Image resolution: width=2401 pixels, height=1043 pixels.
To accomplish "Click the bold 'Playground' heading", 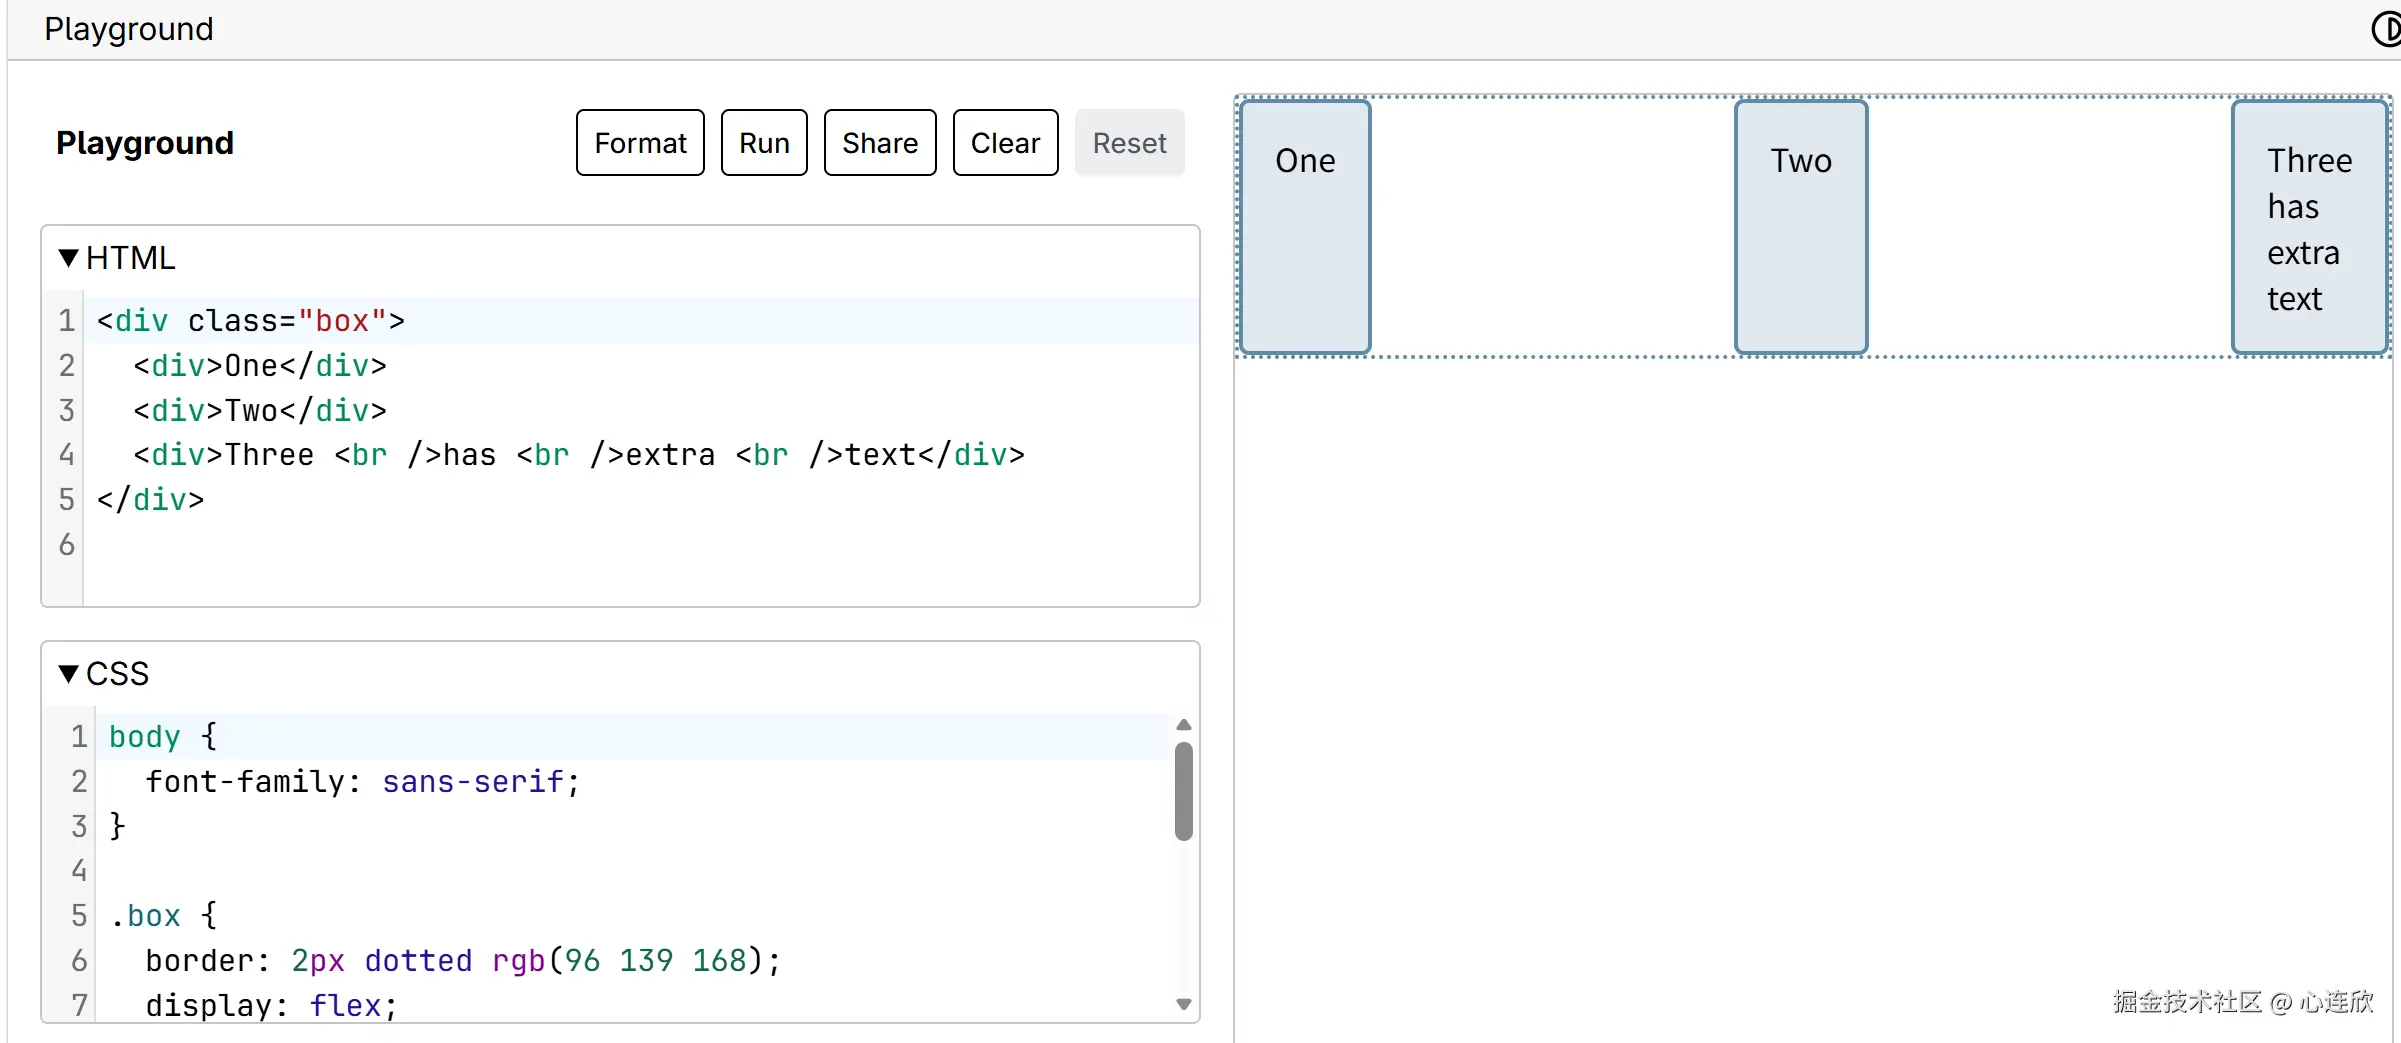I will [x=145, y=143].
